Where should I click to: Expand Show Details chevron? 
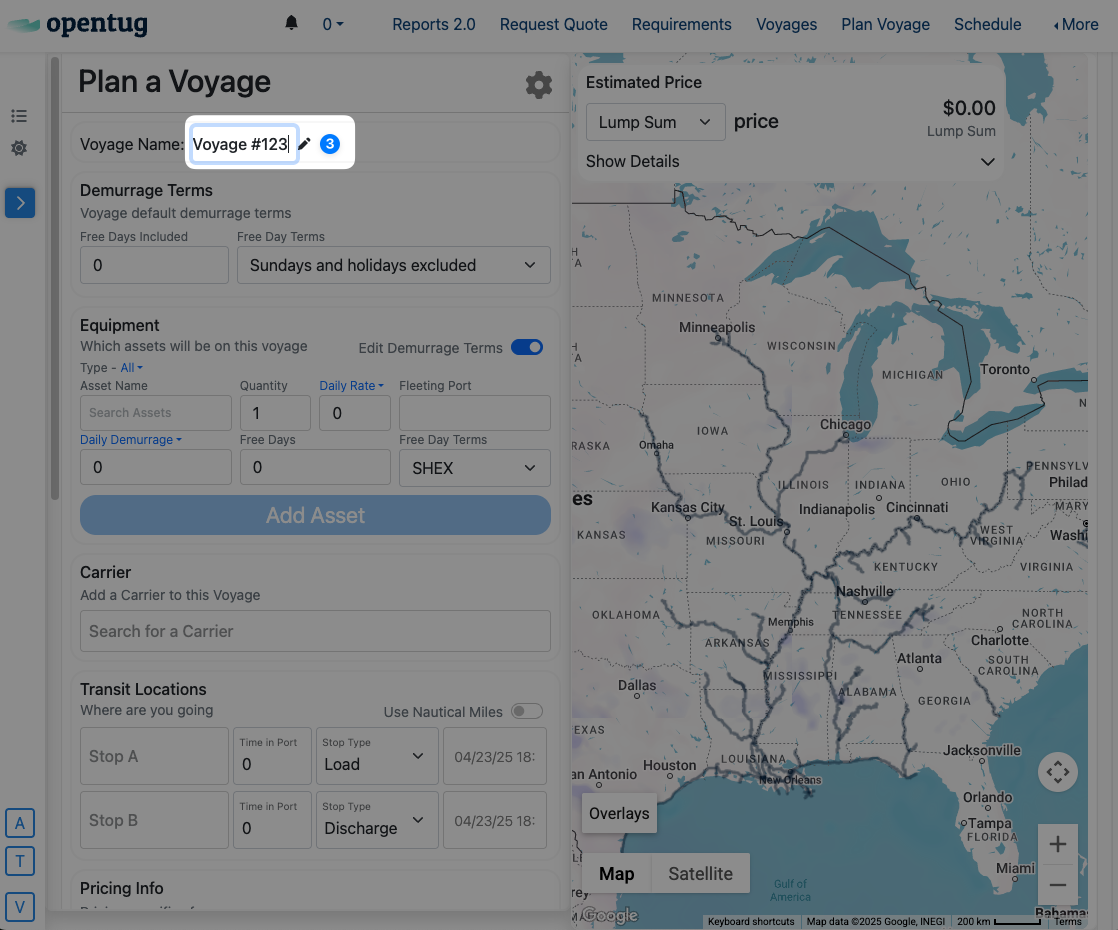click(x=987, y=162)
